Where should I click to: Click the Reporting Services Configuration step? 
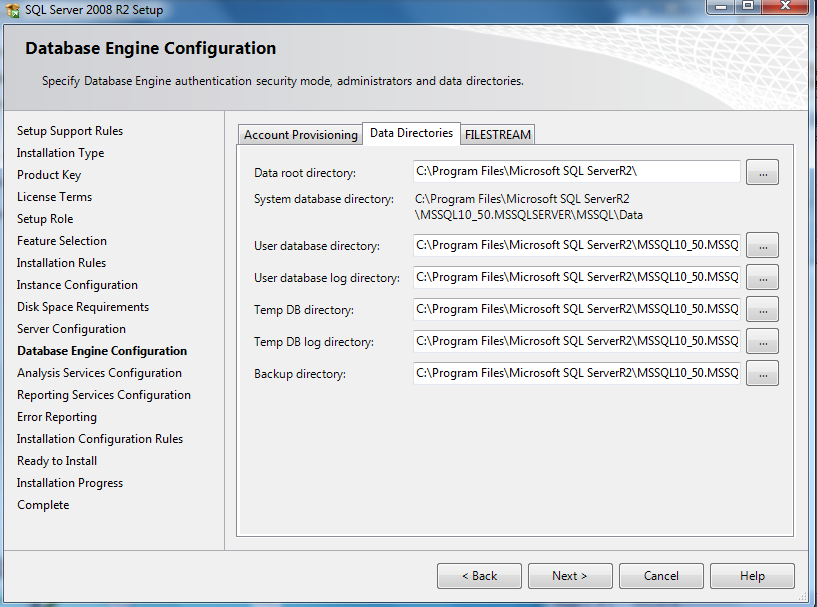(104, 395)
